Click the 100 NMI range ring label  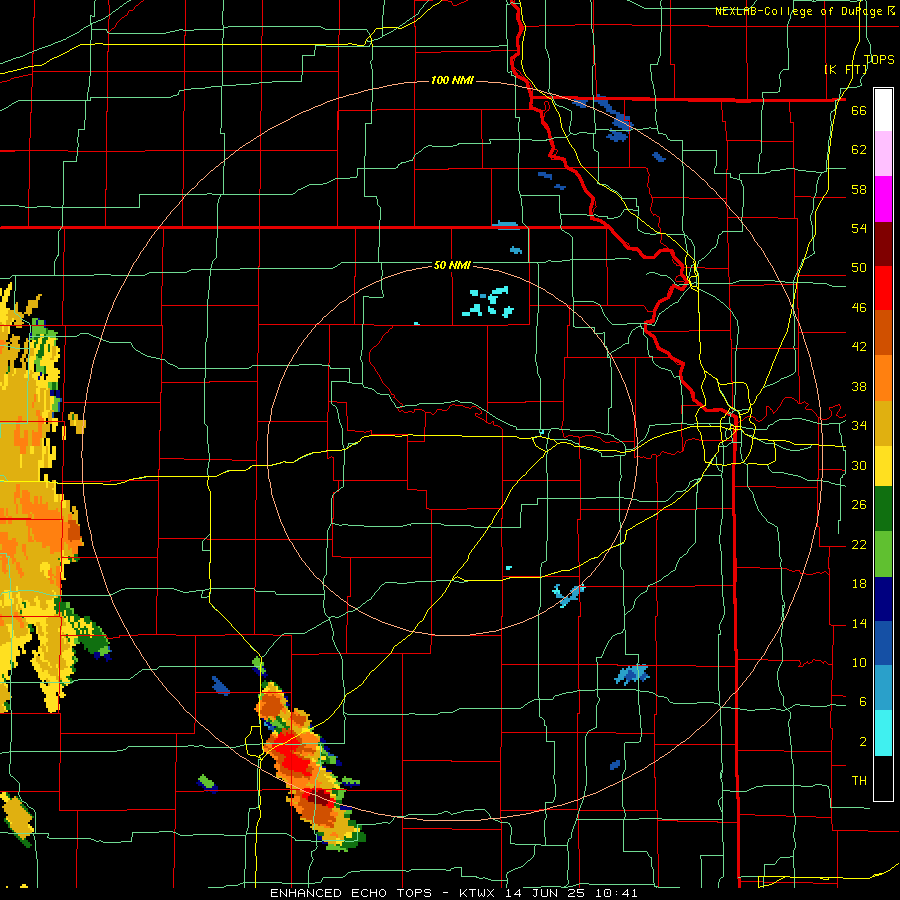[452, 80]
